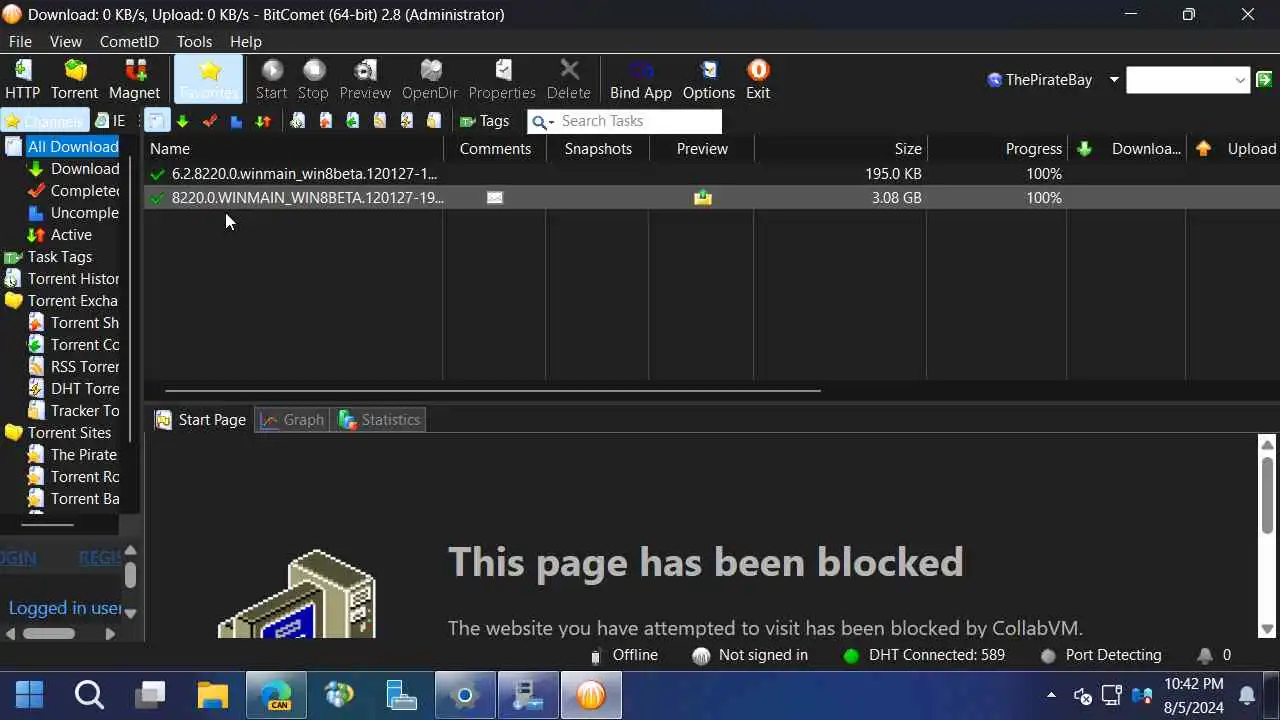Click the green search go button
Viewport: 1280px width, 720px height.
pos(1264,80)
